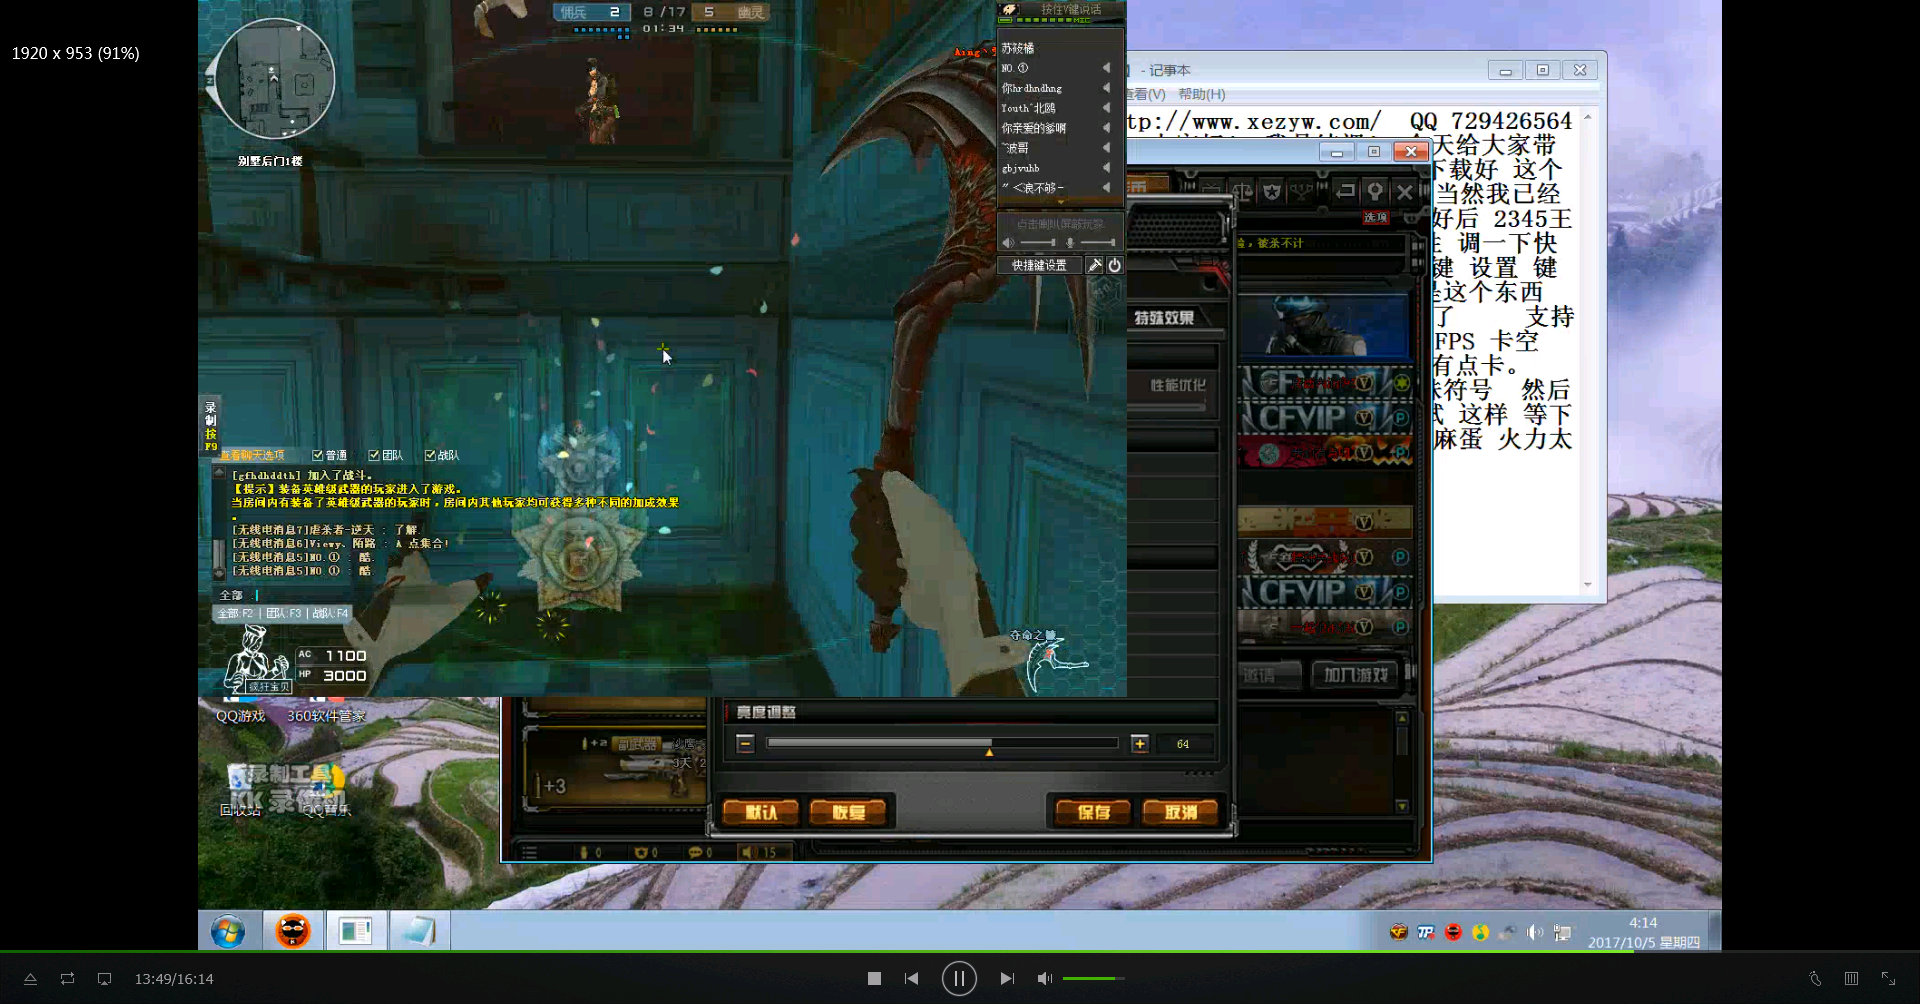Click the arrow beside player gbjvuhb

pos(1106,168)
